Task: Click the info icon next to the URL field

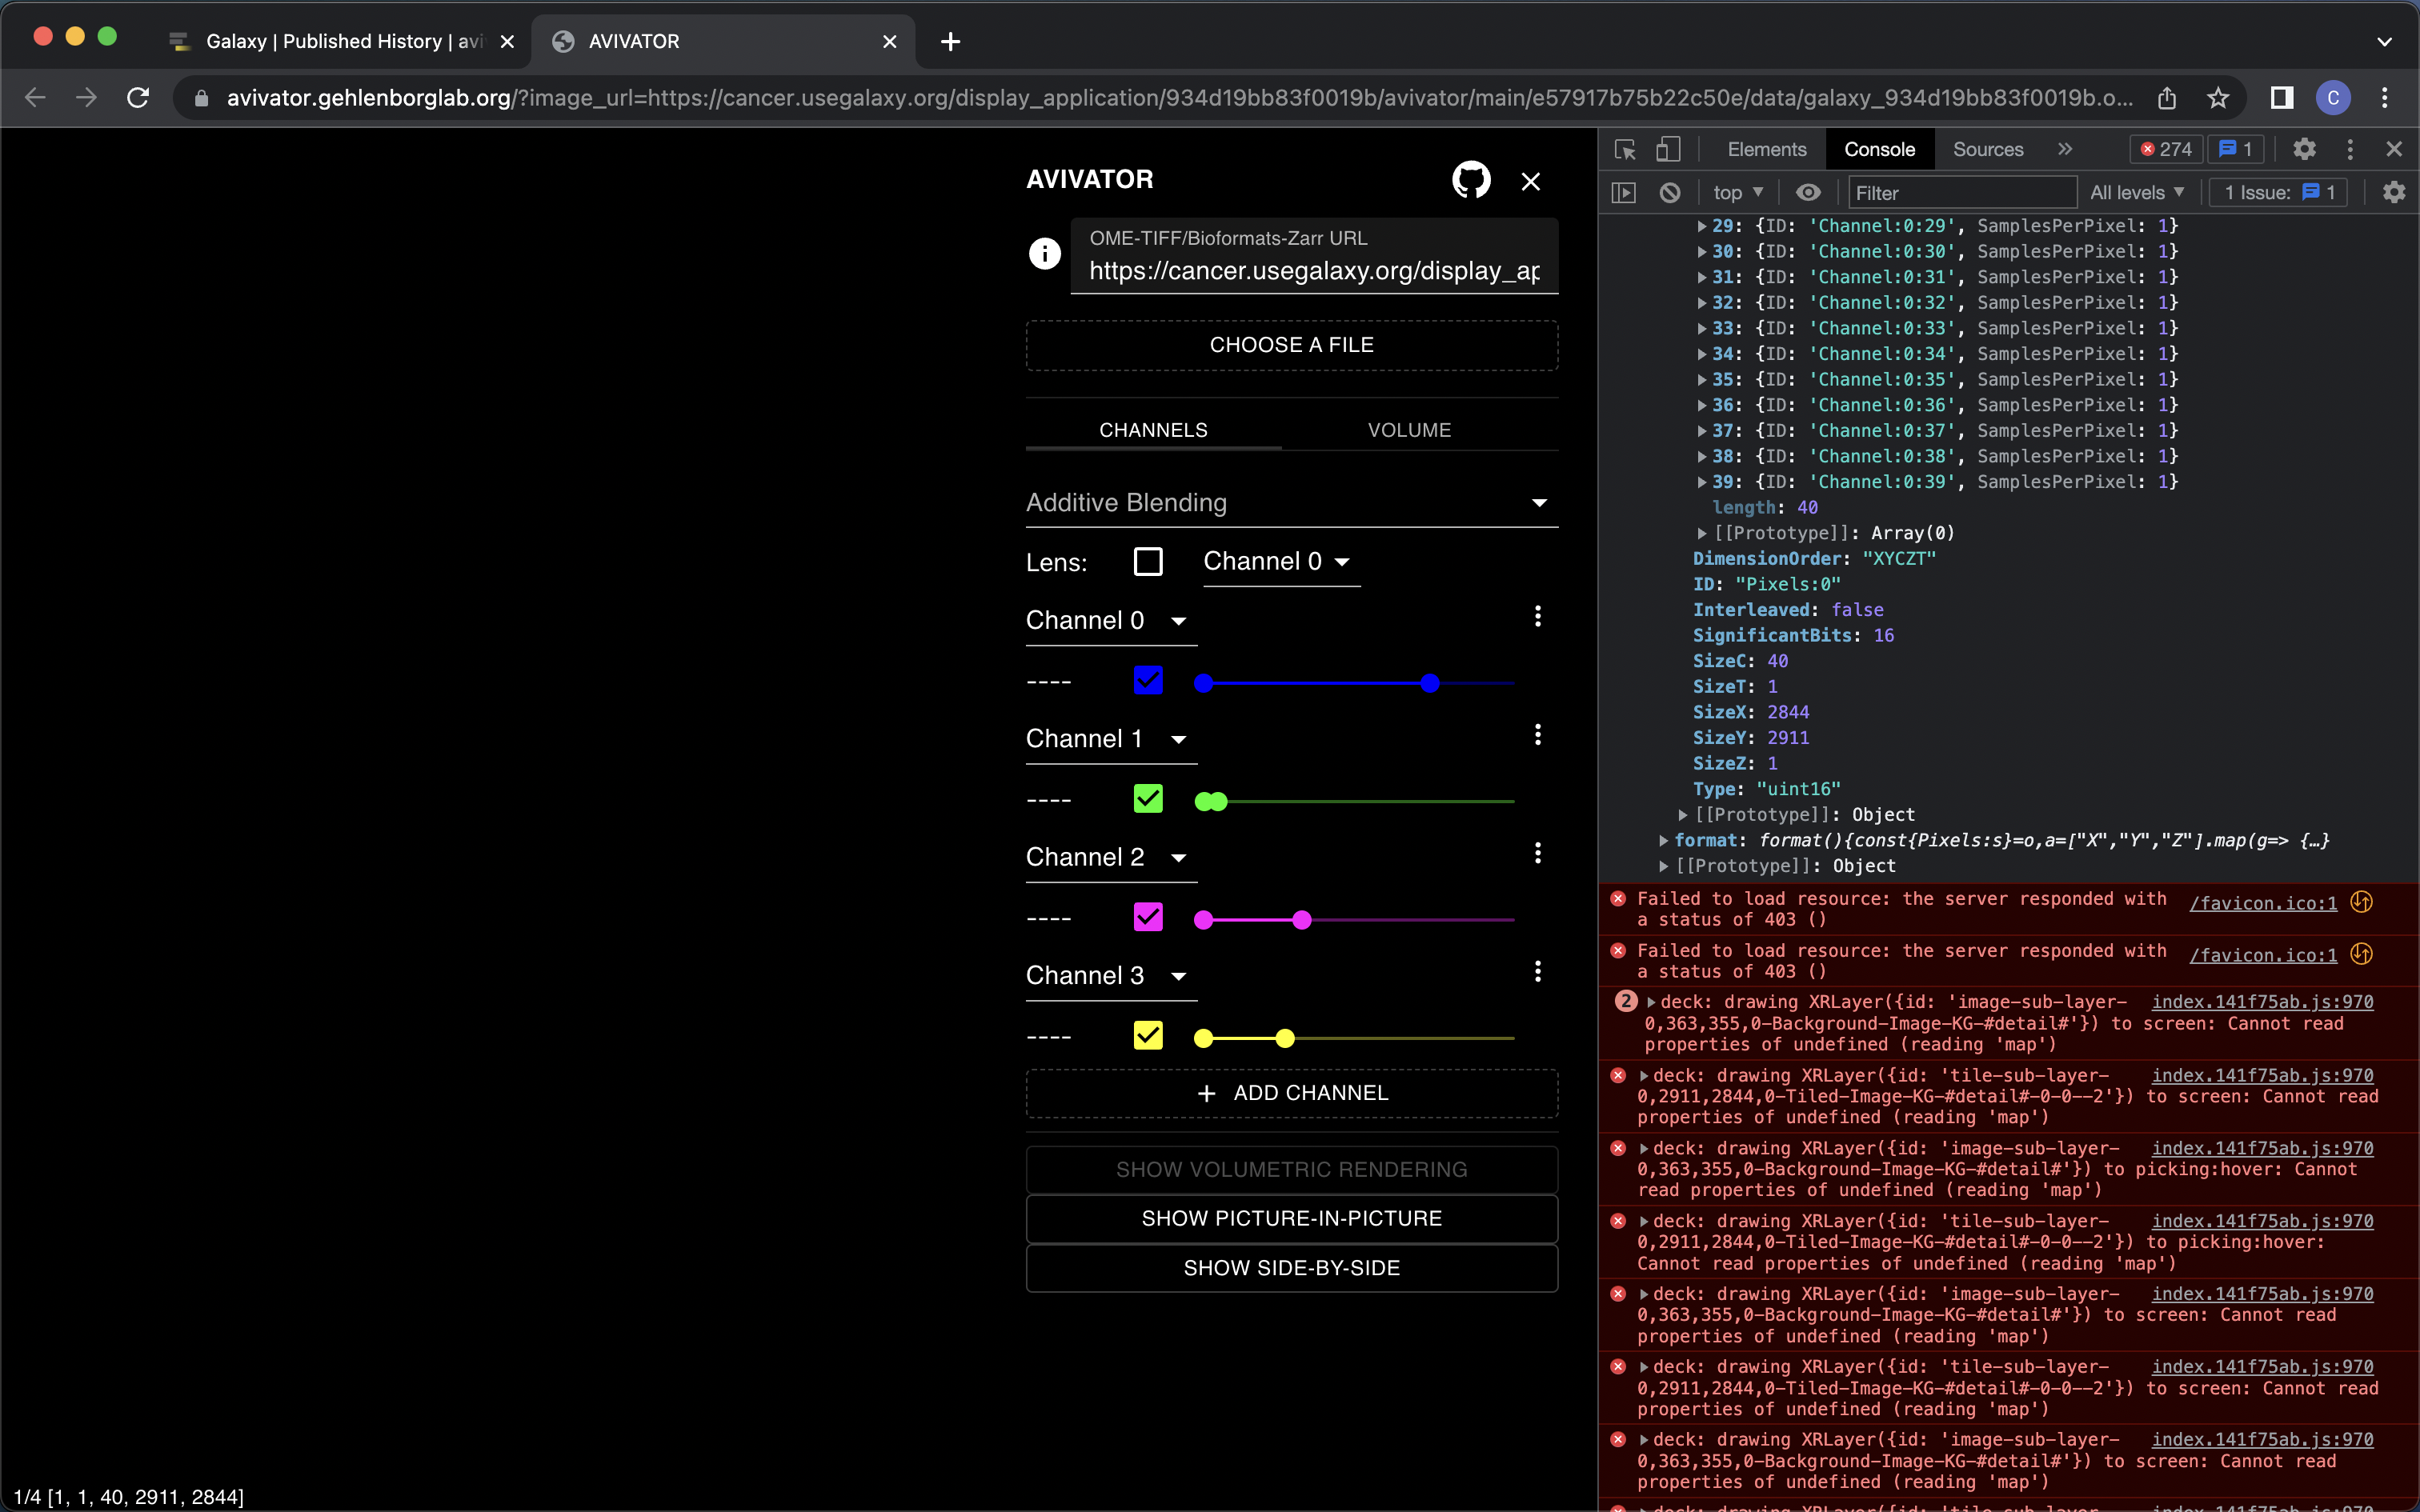Action: coord(1044,253)
